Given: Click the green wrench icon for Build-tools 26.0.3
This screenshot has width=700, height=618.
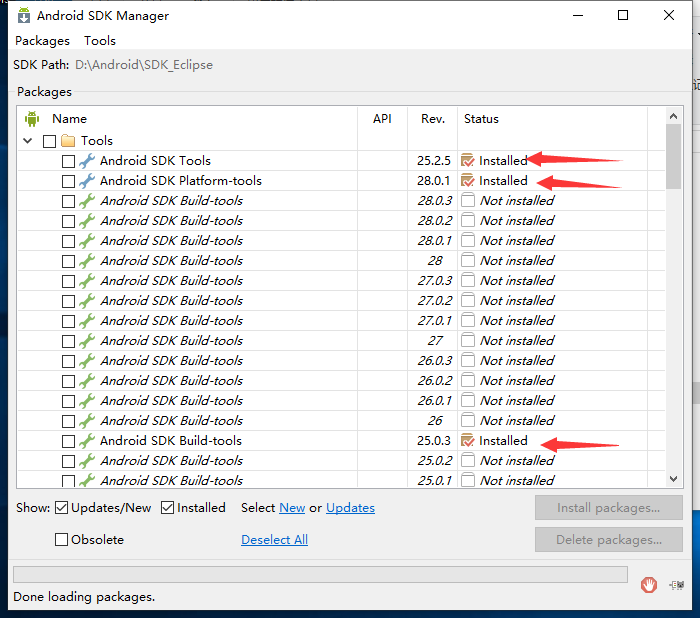Looking at the screenshot, I should pyautogui.click(x=87, y=361).
